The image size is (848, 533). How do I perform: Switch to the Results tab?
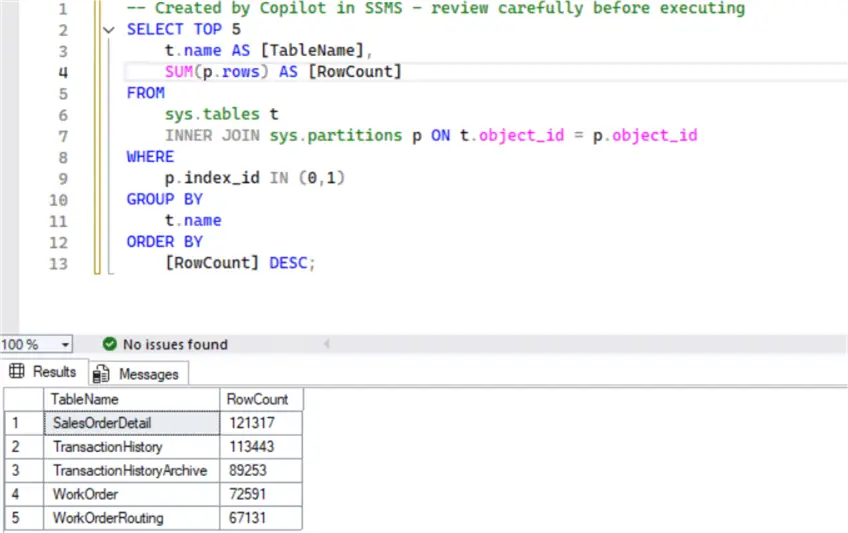[44, 372]
